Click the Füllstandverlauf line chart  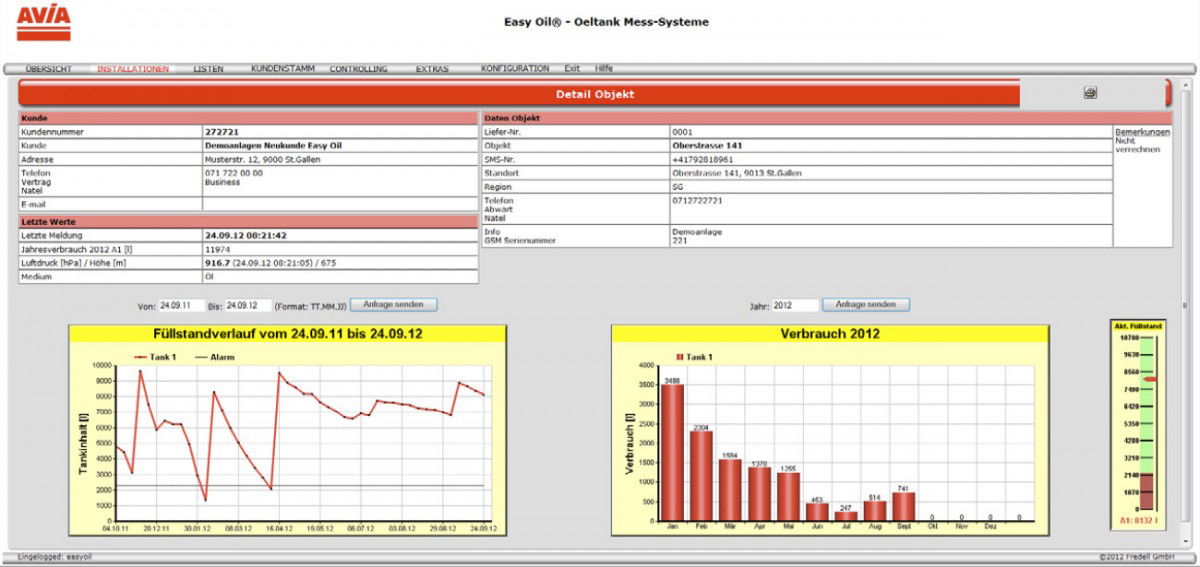(x=288, y=430)
